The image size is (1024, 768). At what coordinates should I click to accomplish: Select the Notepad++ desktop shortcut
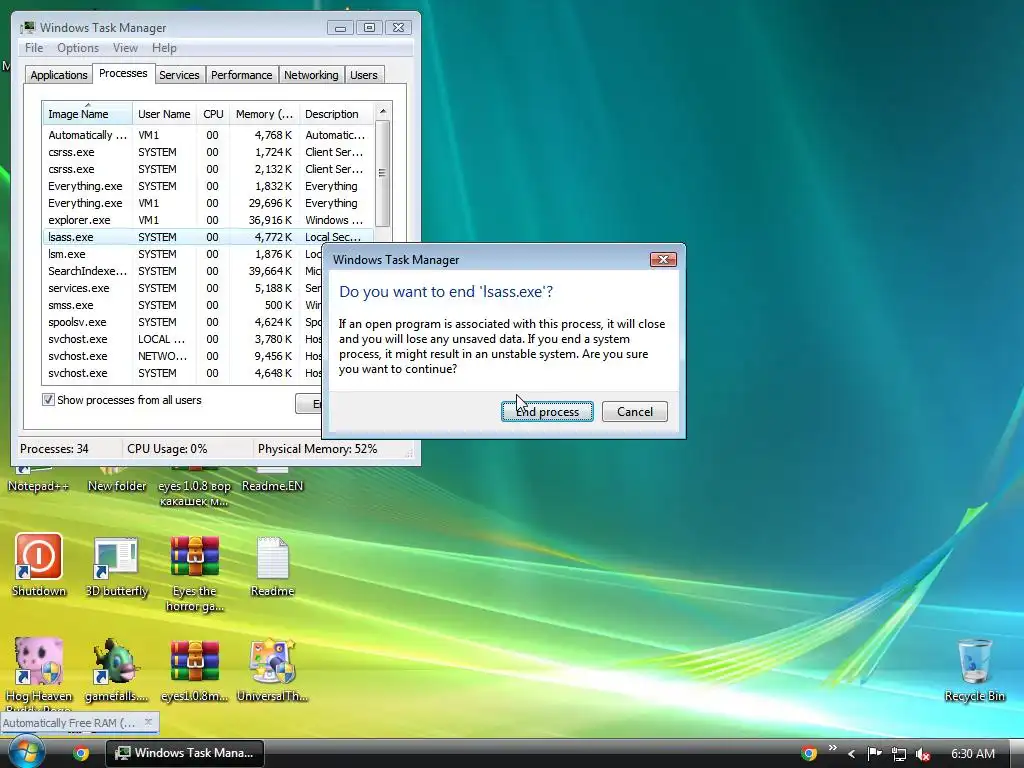pos(39,480)
